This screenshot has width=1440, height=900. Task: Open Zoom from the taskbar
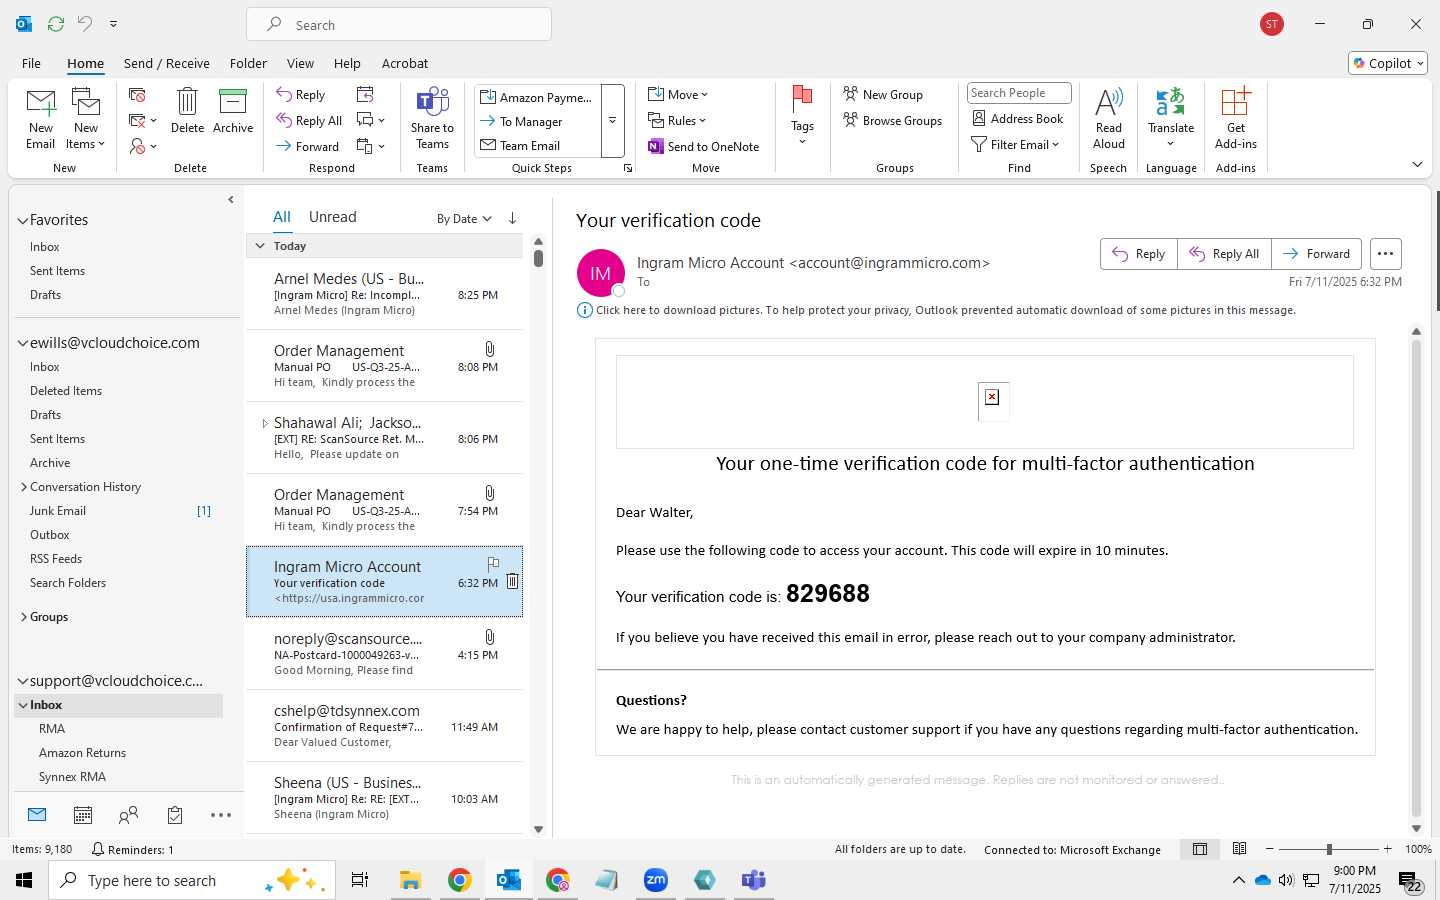click(656, 880)
